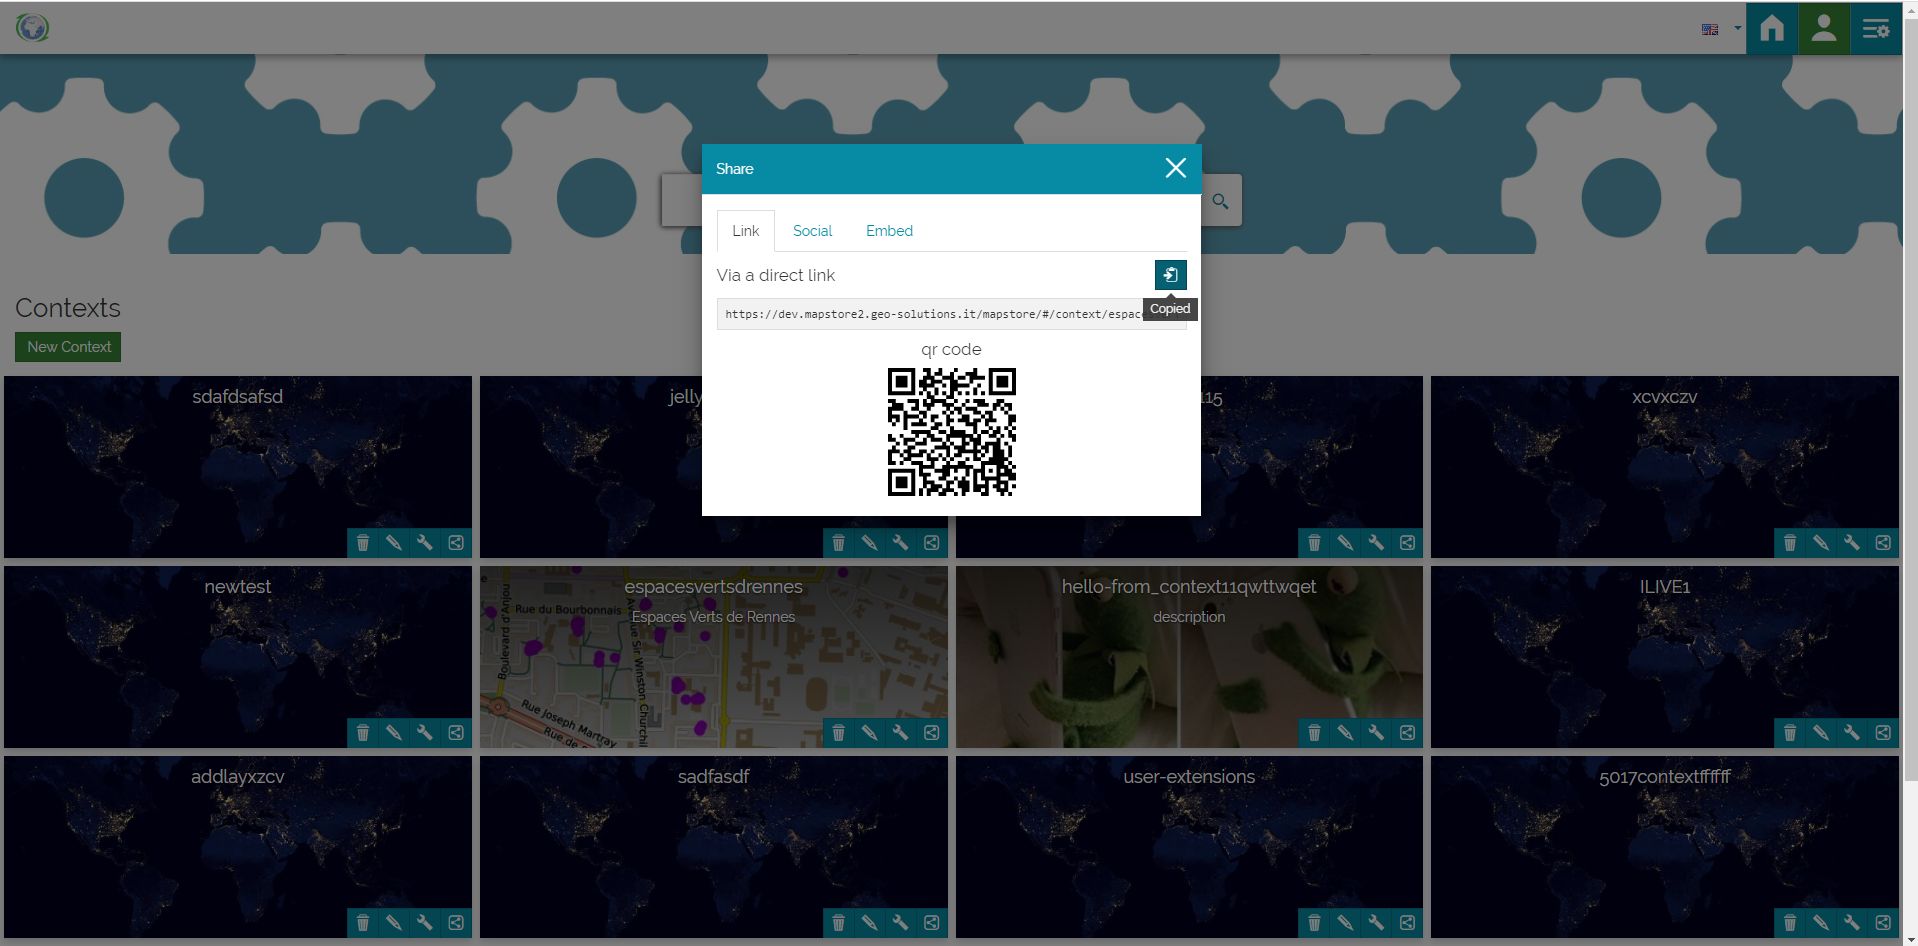The height and width of the screenshot is (946, 1918).
Task: Share the 5017contextffffff context
Action: pyautogui.click(x=1883, y=922)
